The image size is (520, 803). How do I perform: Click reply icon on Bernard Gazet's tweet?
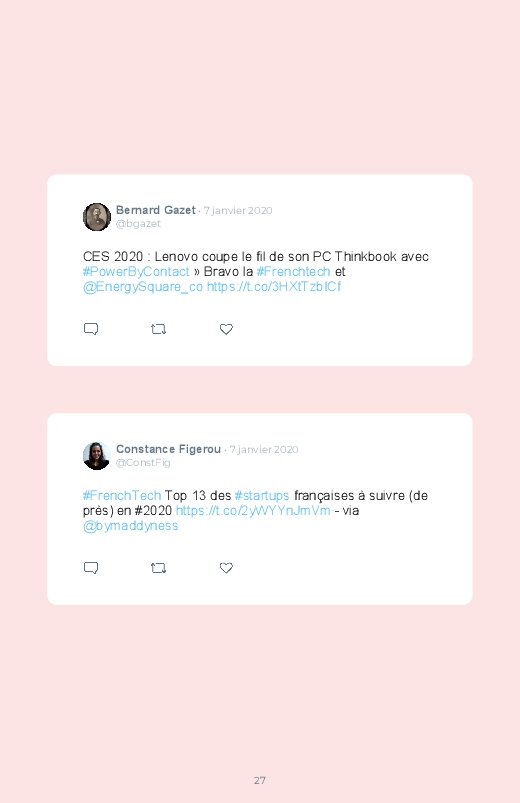[91, 329]
